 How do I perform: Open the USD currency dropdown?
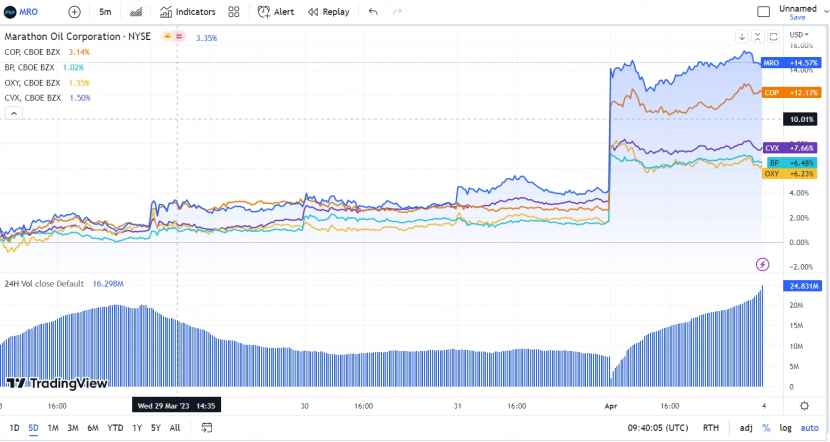[799, 34]
